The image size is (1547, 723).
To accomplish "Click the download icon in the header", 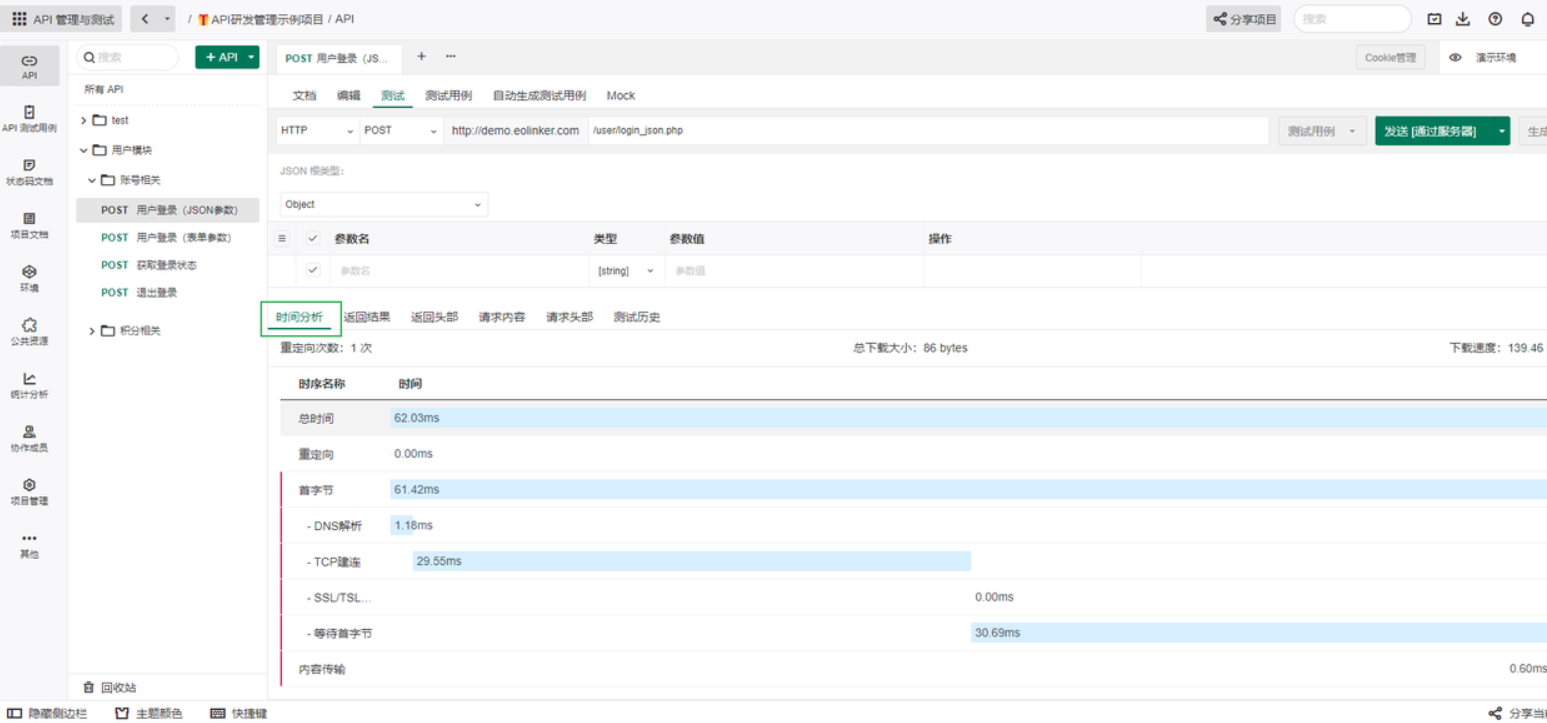I will (1463, 19).
